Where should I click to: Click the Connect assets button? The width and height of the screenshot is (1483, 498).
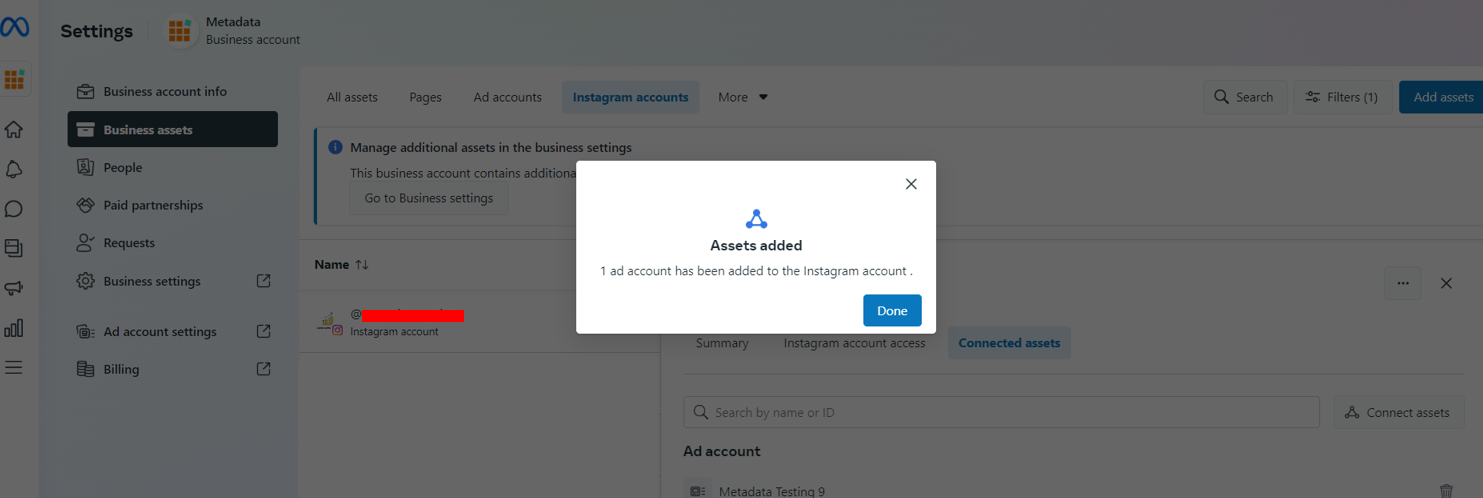click(1398, 412)
